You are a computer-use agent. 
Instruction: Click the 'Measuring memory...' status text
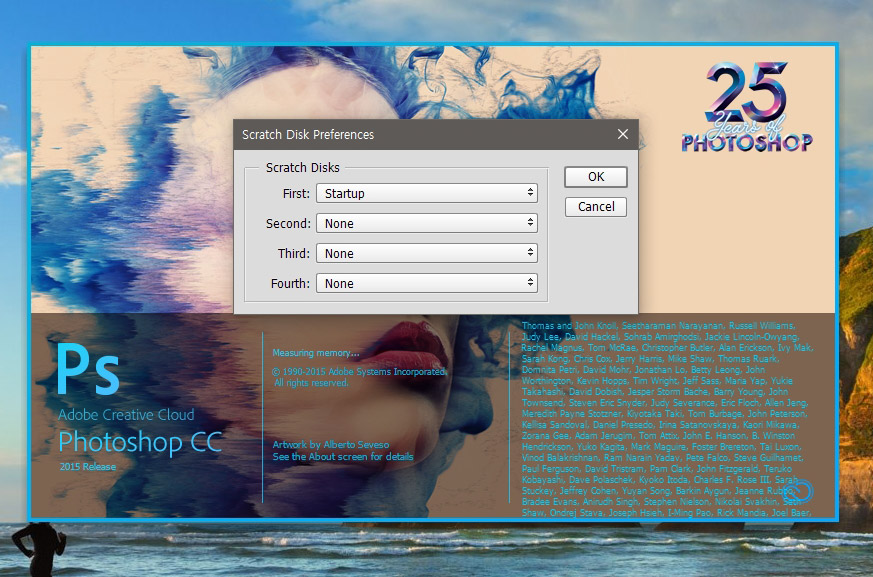point(316,353)
